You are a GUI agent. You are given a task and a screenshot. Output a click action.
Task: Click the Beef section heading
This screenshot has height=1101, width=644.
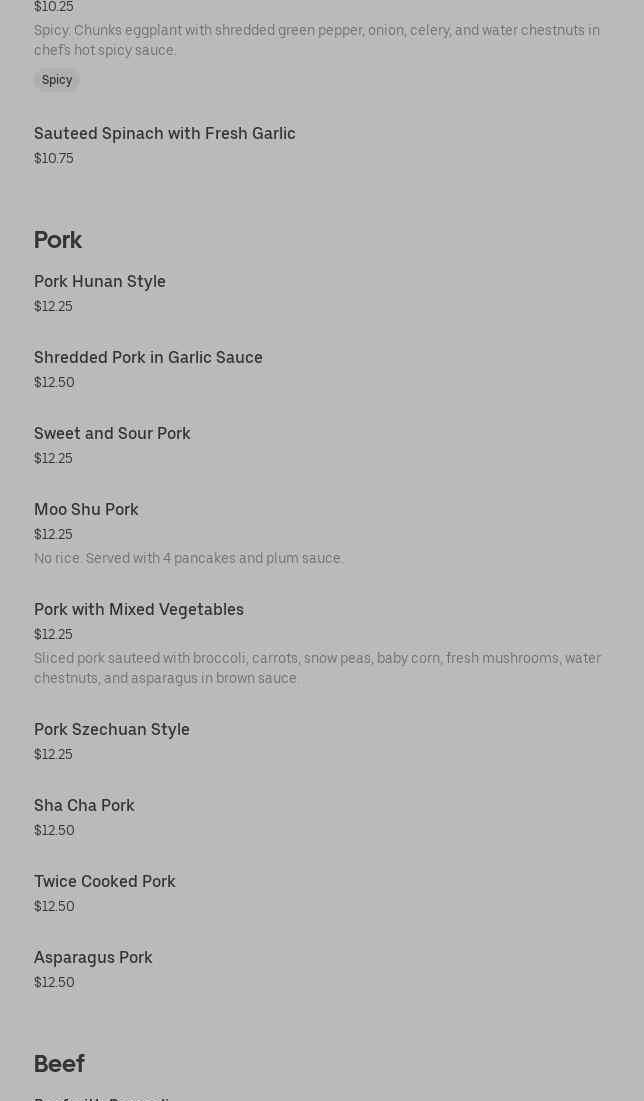click(59, 1064)
